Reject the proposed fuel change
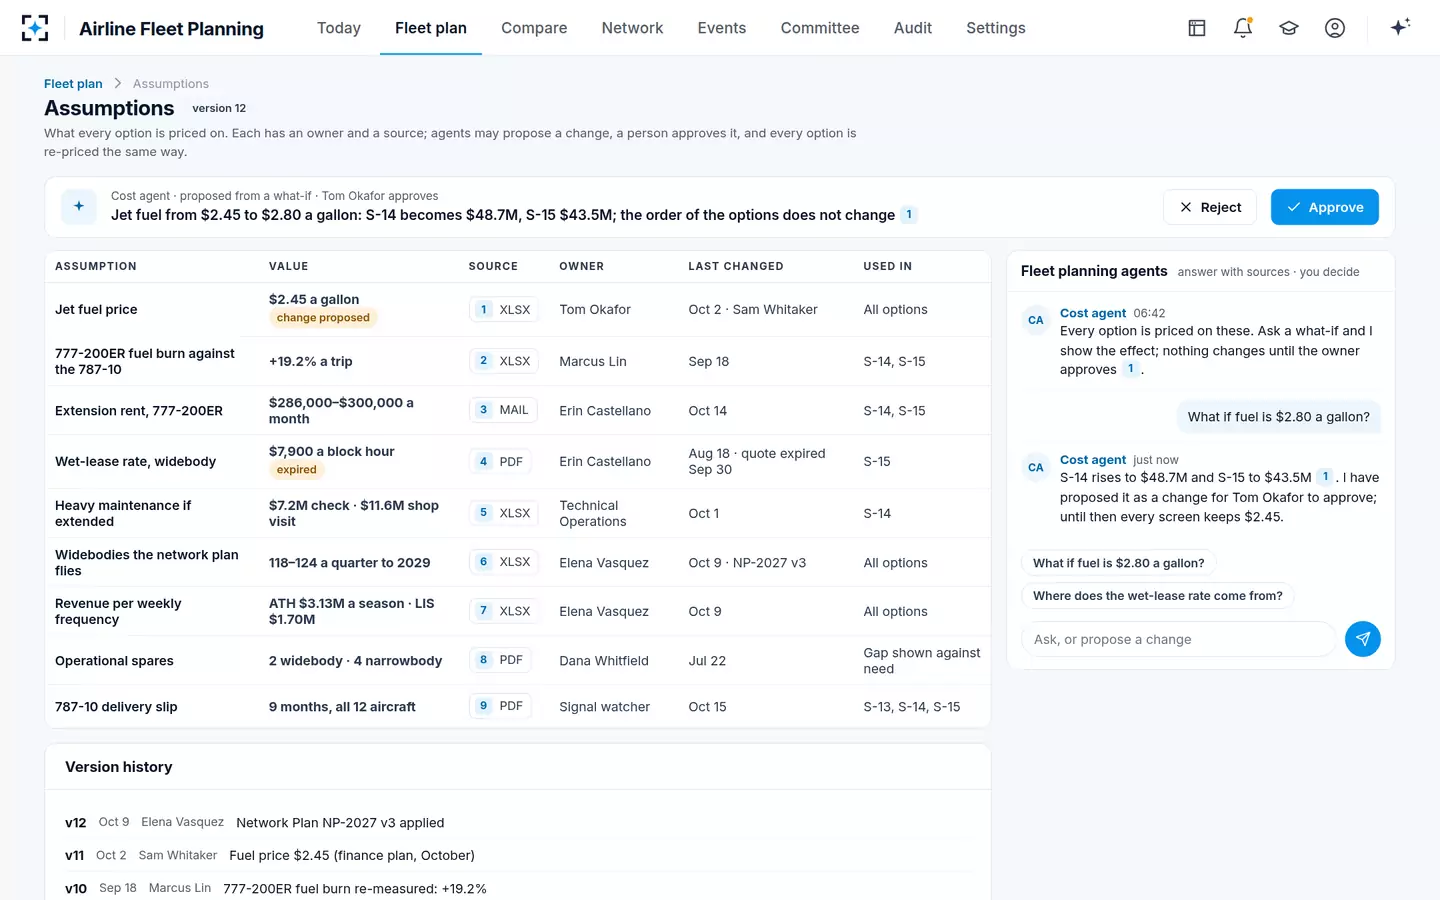 (x=1210, y=207)
